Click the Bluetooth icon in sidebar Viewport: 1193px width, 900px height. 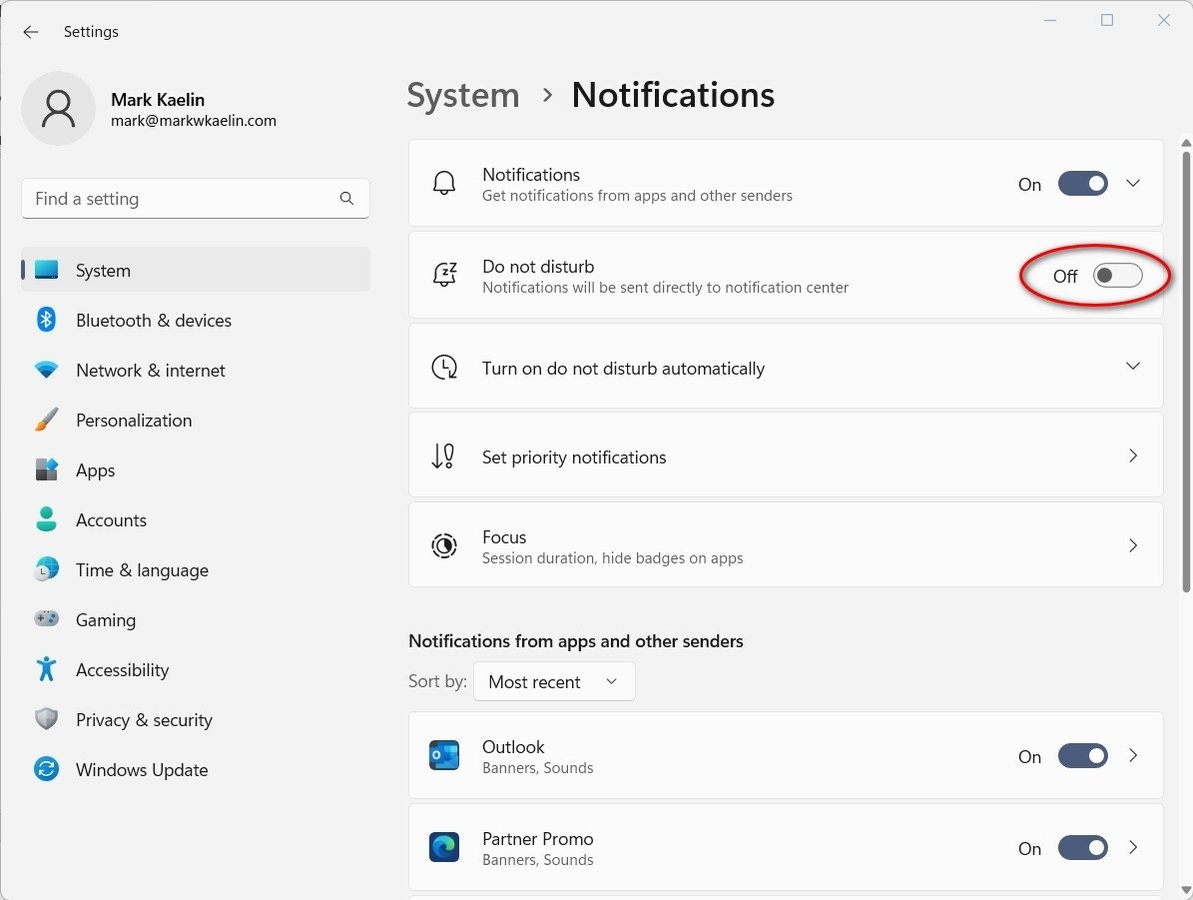click(46, 320)
